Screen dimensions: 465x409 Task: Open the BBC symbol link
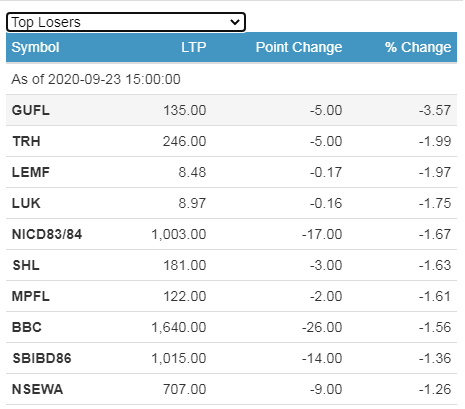tap(27, 327)
